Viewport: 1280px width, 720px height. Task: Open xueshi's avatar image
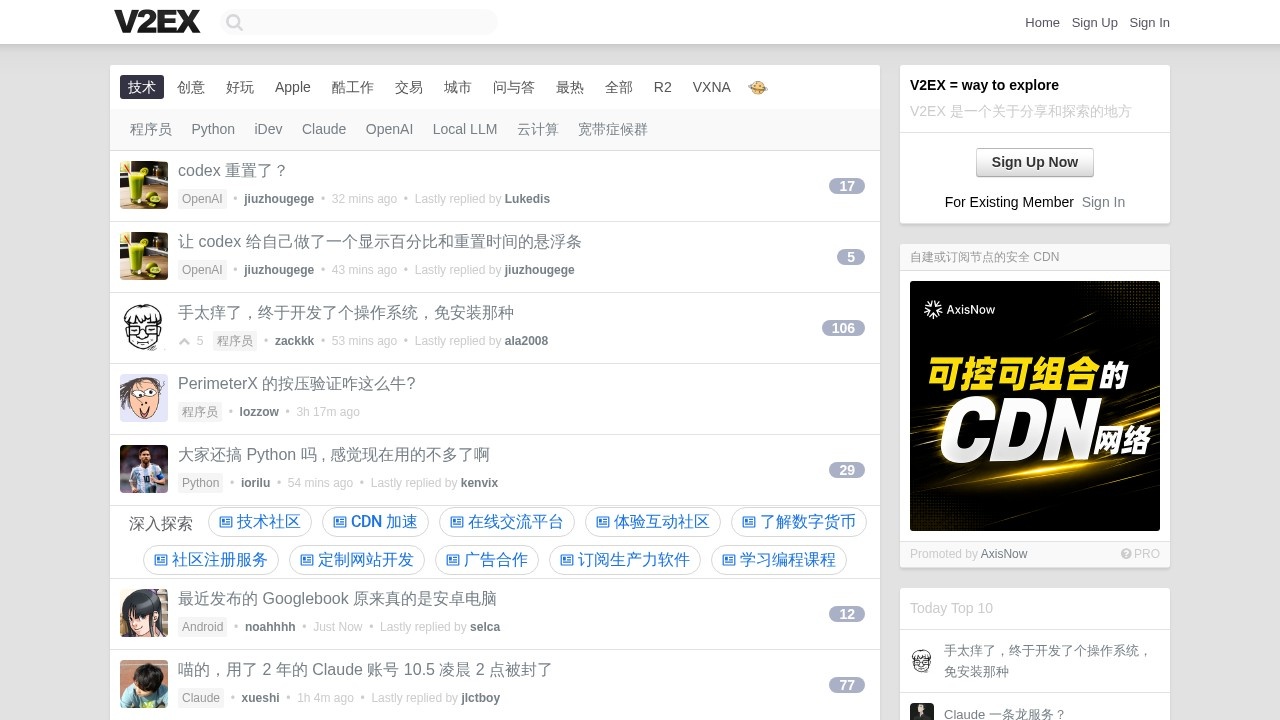coord(144,684)
